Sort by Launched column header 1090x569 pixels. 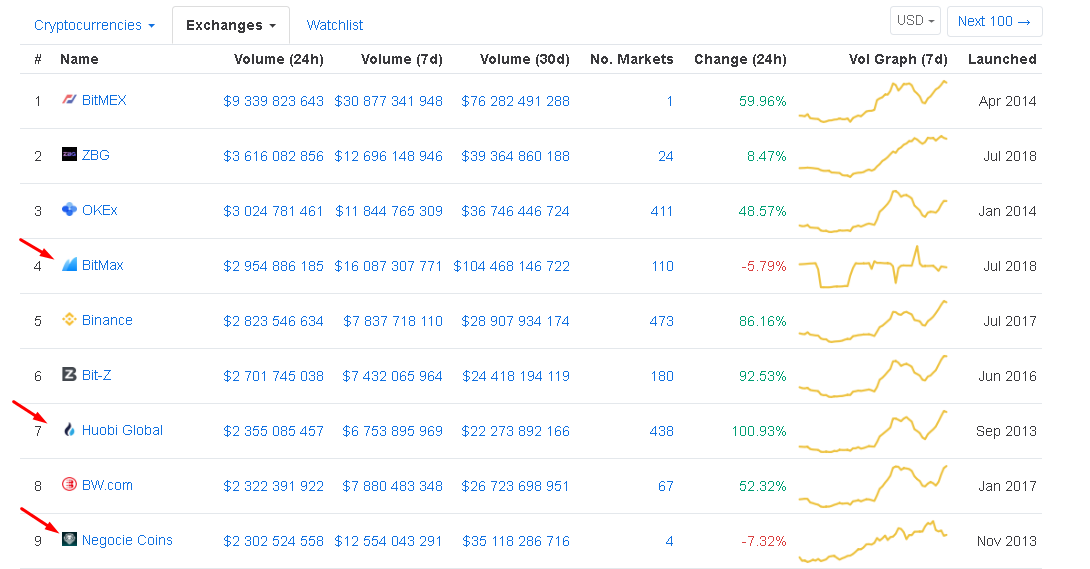click(1002, 59)
